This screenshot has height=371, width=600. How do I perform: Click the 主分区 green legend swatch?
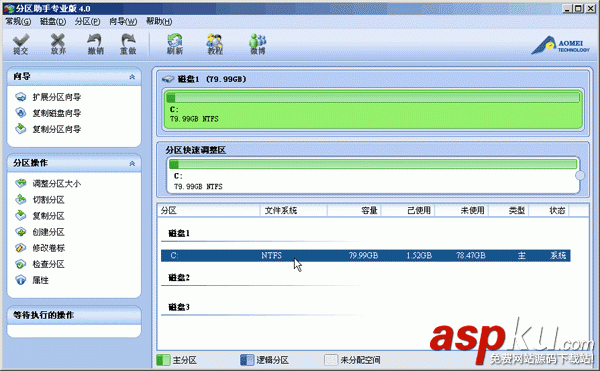(x=163, y=360)
